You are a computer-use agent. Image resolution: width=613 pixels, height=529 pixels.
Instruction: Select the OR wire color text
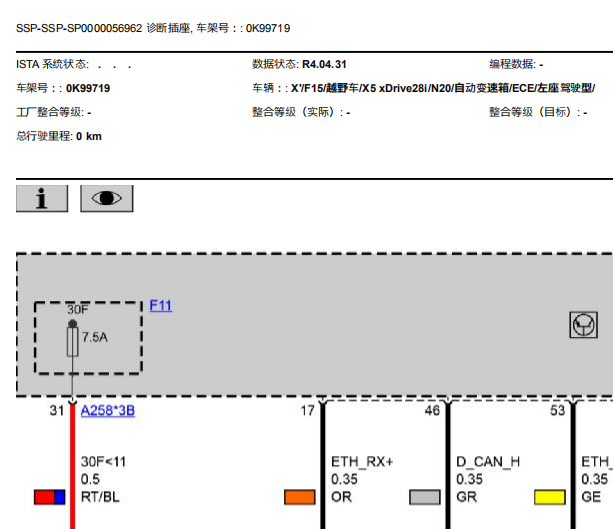(341, 497)
